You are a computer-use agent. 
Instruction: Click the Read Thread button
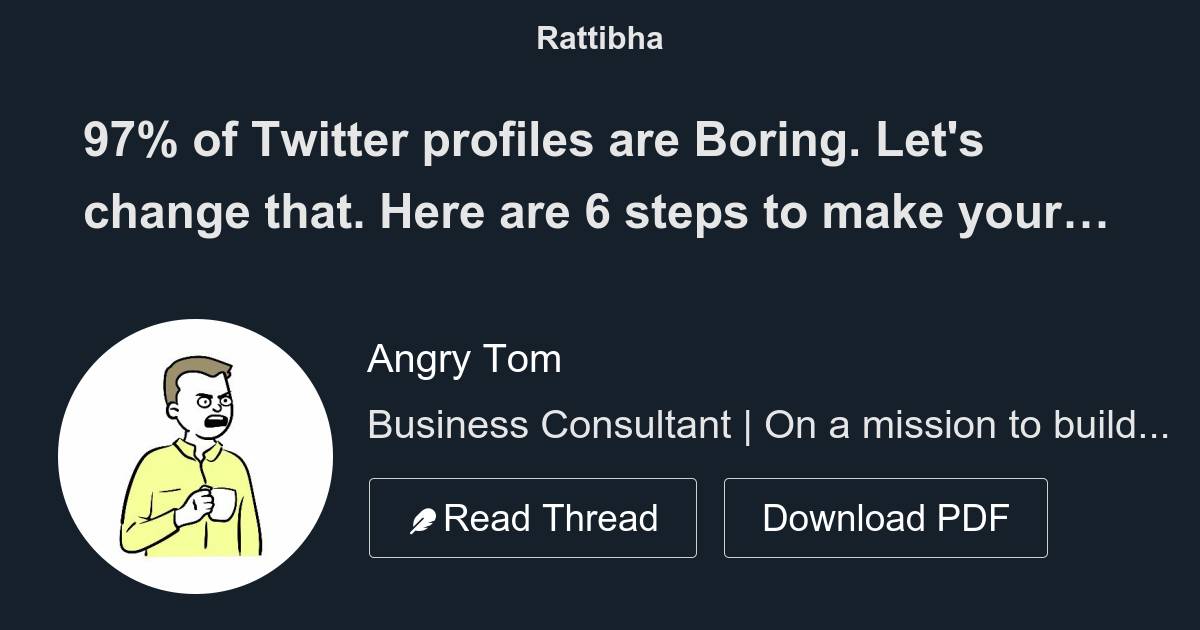pos(533,517)
